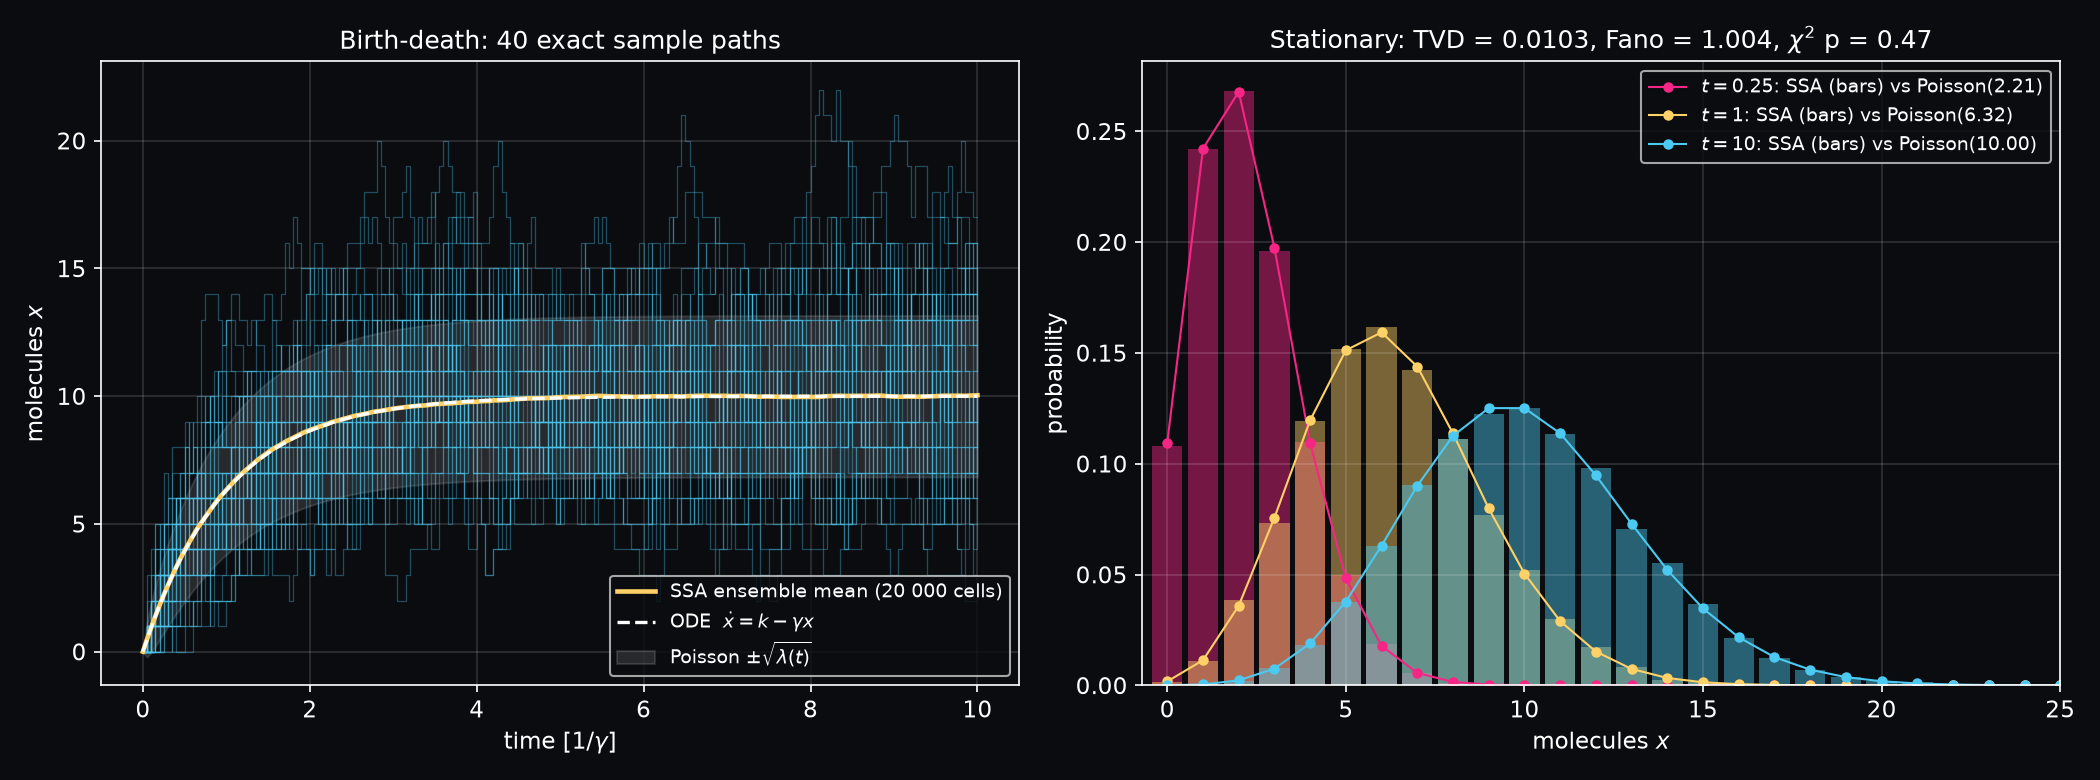Screen dimensions: 2100x780
Task: Click the yellow Poisson curve's peak marker at x = 6
Action: [1382, 333]
